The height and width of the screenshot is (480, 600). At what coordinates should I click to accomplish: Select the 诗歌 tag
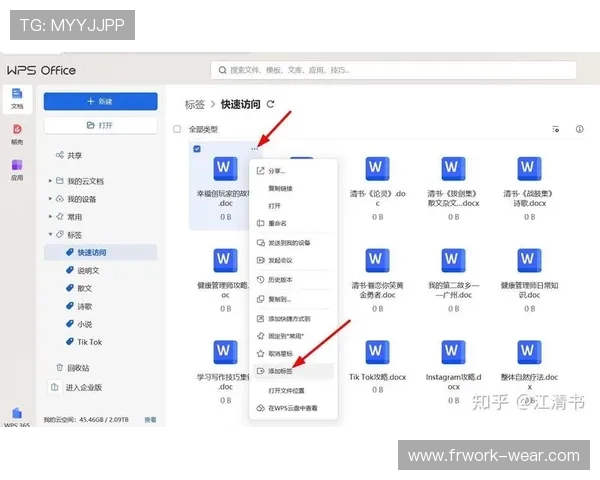click(79, 306)
